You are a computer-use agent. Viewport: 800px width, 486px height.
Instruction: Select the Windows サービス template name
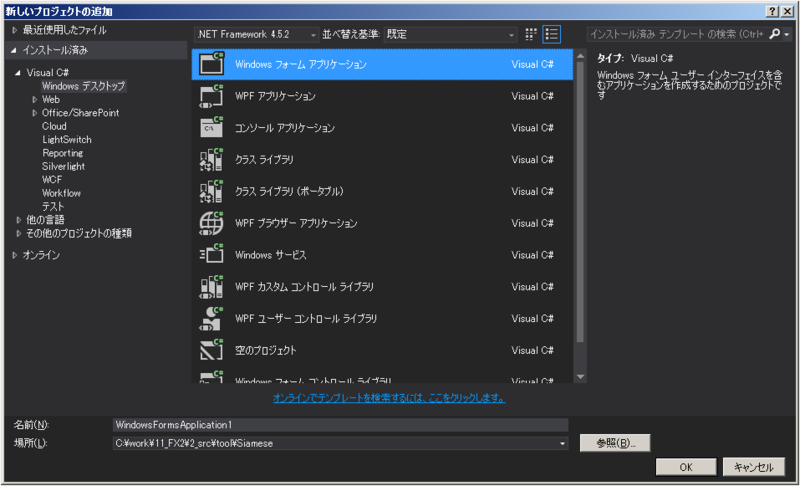270,254
